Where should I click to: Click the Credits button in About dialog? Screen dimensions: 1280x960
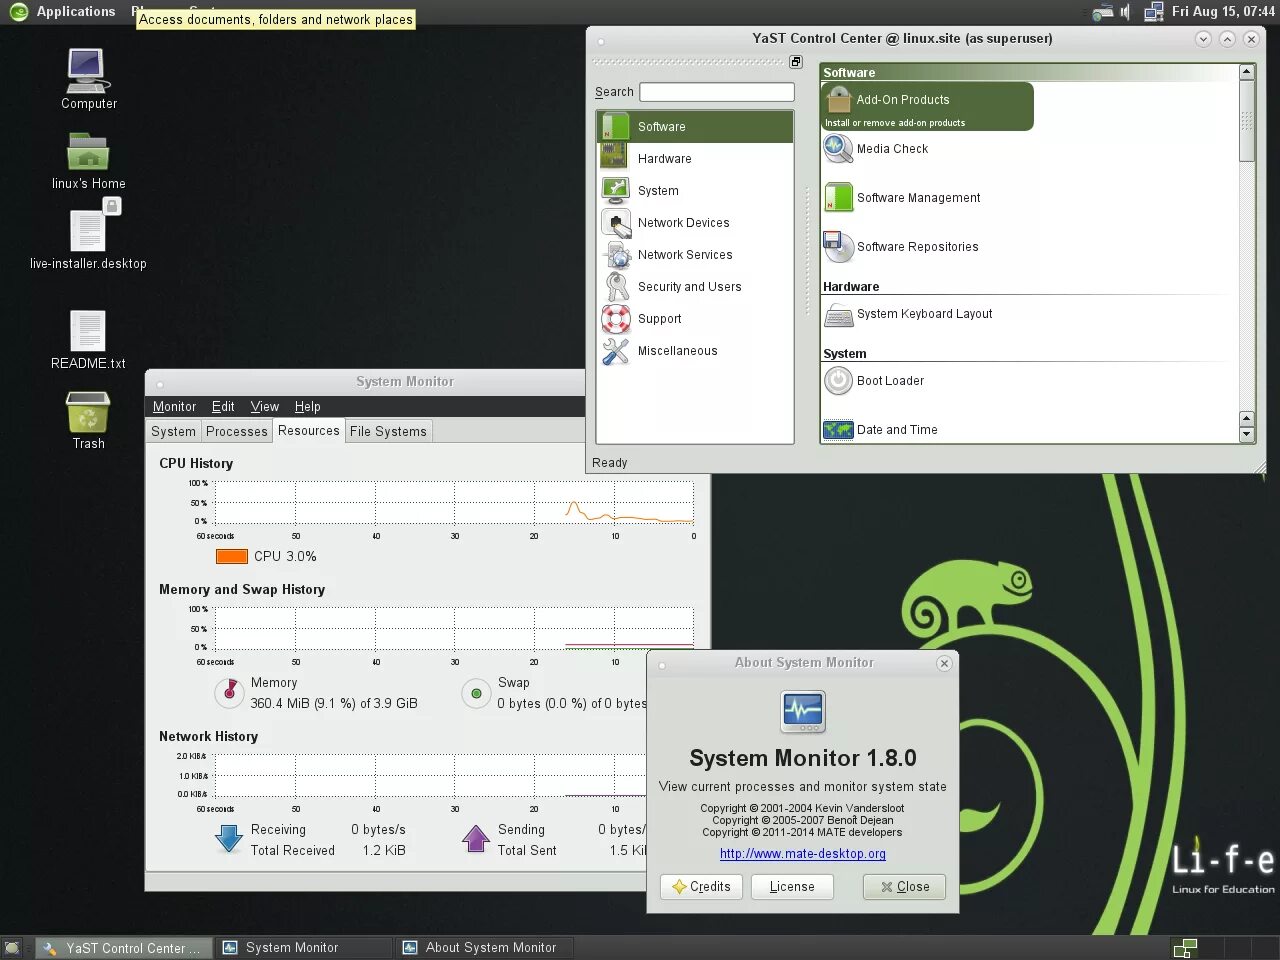point(701,887)
